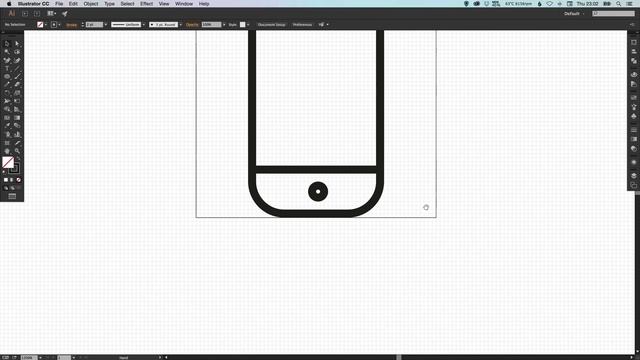
Task: Select the Magic Wand tool
Action: [7, 52]
